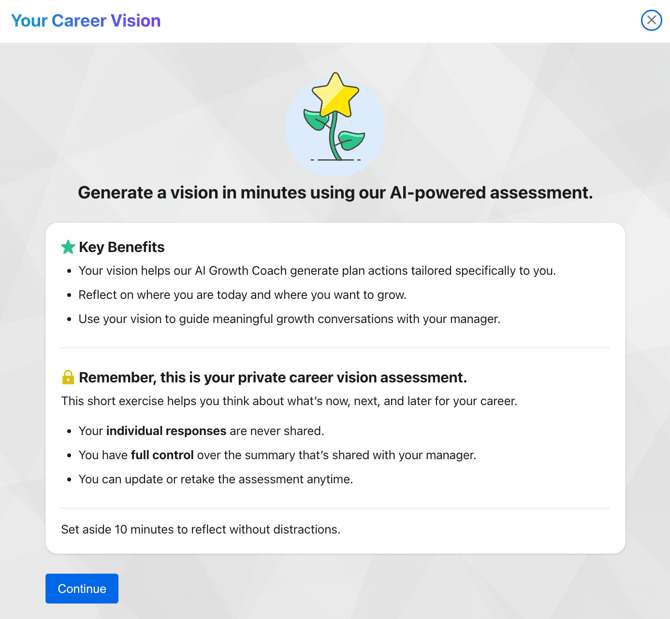Click the green leaves of the plant illustration
Viewport: 670px width, 619px height.
tap(349, 141)
